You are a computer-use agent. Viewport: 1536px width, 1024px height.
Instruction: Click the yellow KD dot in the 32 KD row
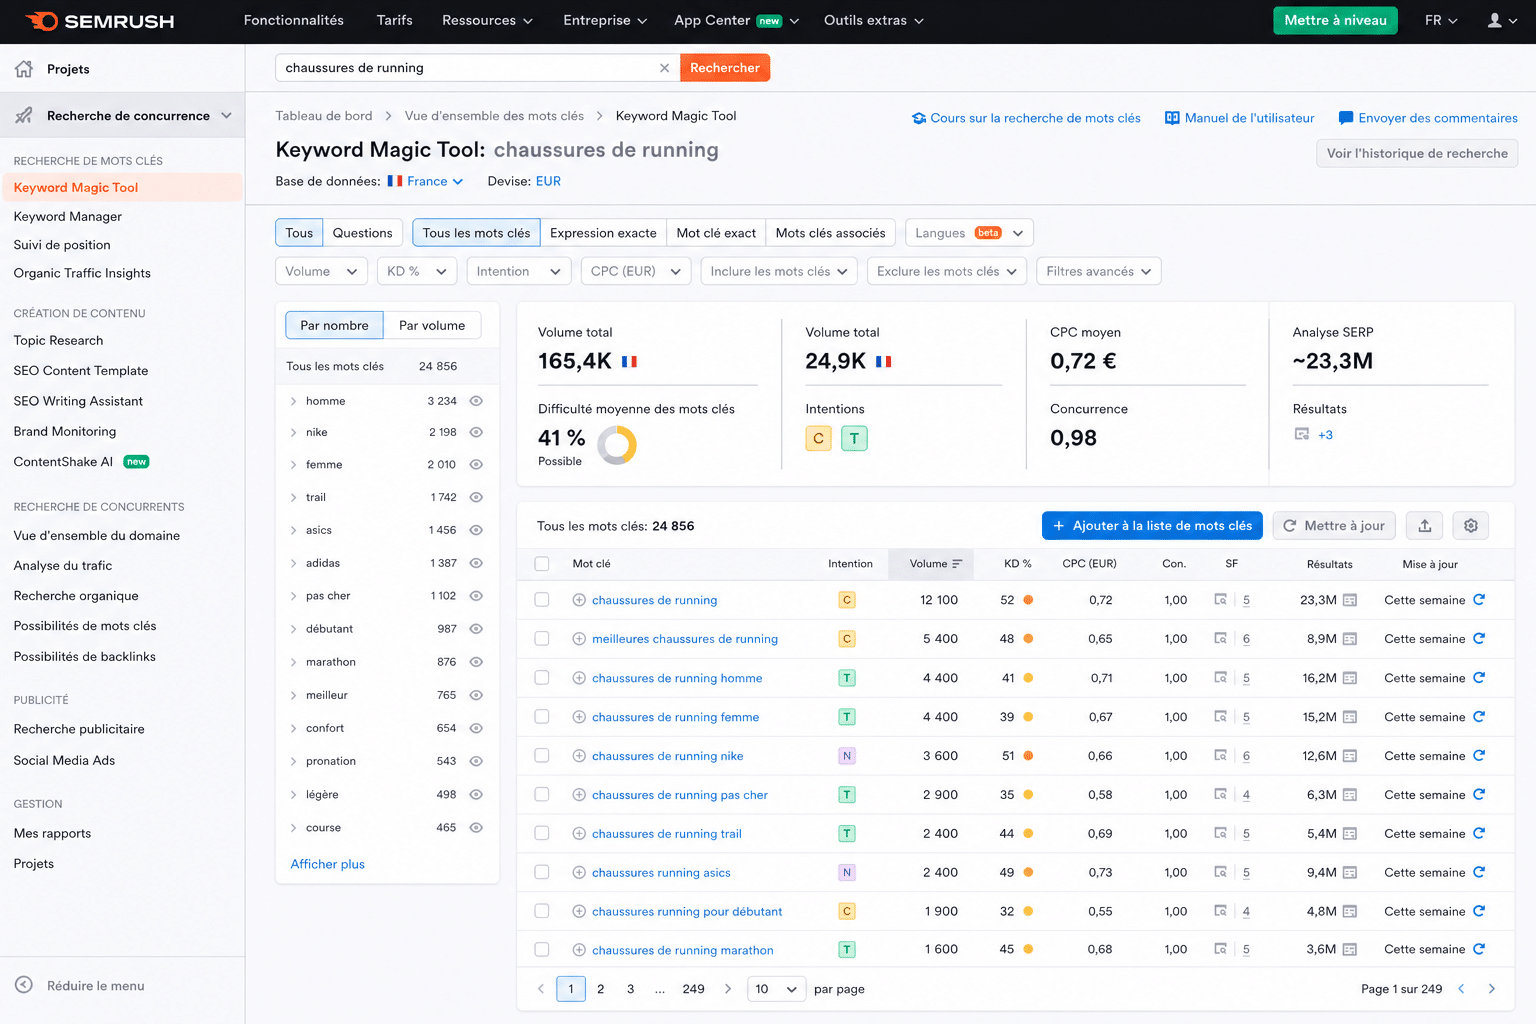1028,911
